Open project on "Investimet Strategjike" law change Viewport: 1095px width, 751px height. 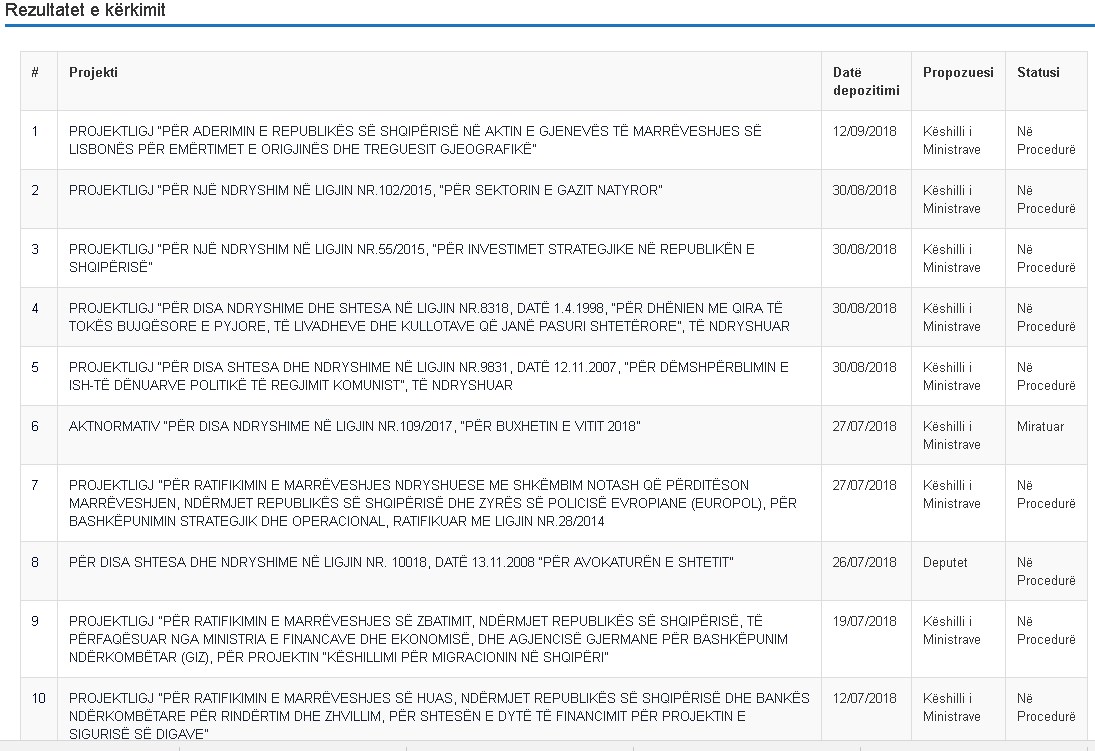[411, 258]
